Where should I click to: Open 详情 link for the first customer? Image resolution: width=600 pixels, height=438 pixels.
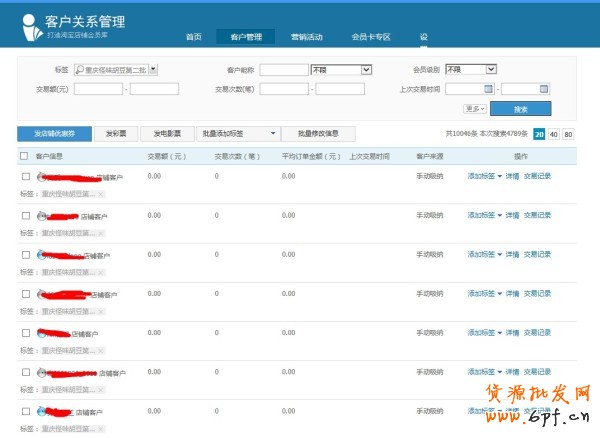point(512,176)
